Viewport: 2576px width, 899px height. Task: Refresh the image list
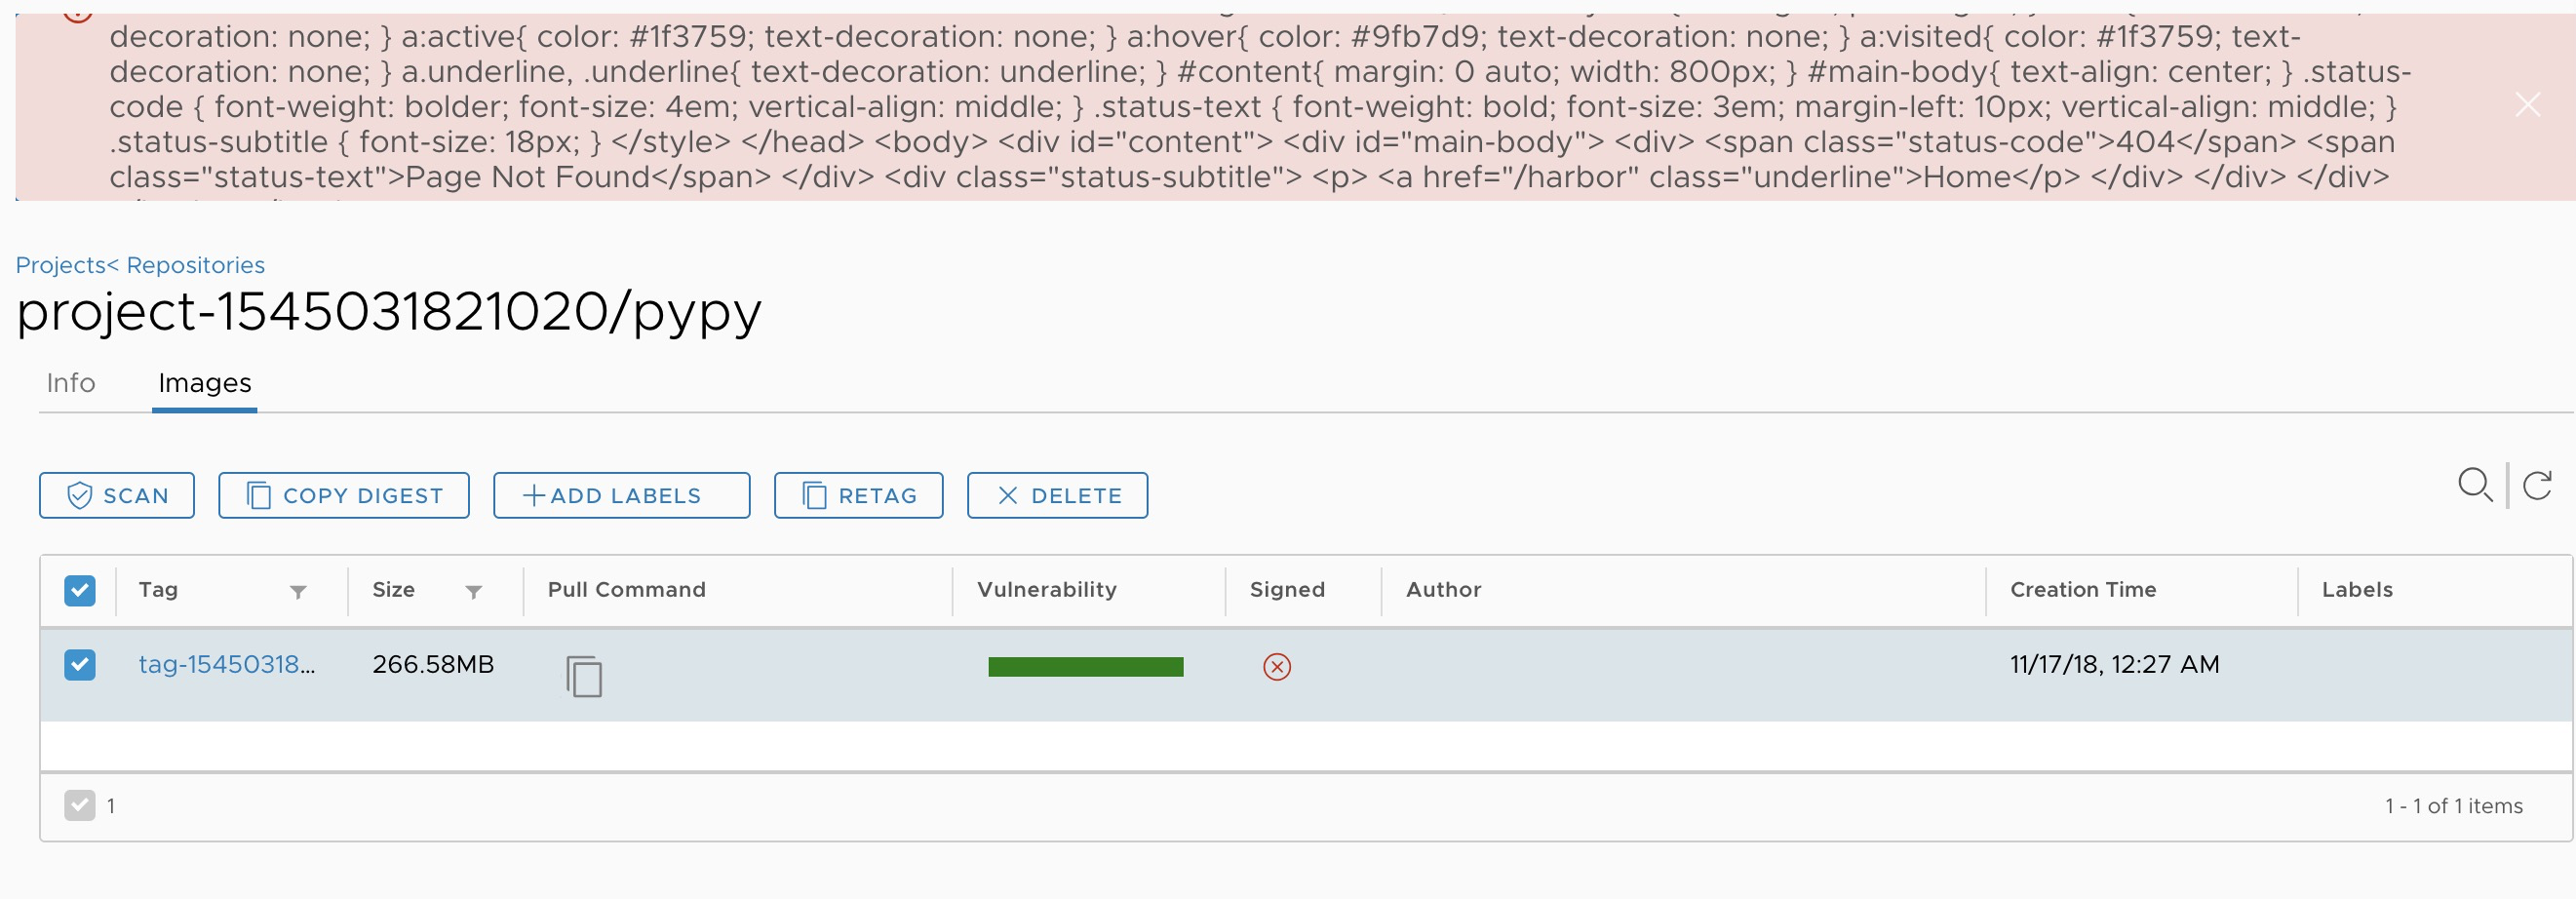pos(2537,486)
